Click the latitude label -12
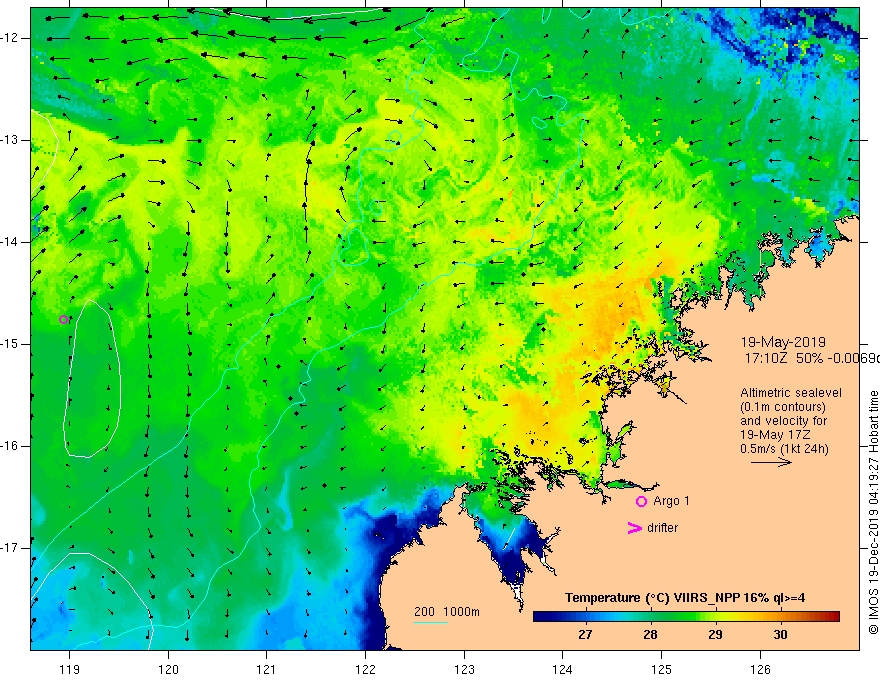 10,38
